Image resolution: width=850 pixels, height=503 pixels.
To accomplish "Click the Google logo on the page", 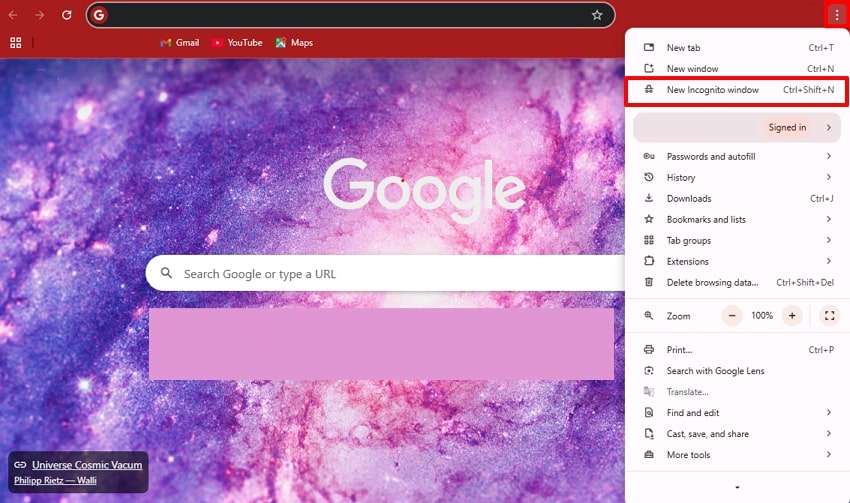I will (x=424, y=190).
